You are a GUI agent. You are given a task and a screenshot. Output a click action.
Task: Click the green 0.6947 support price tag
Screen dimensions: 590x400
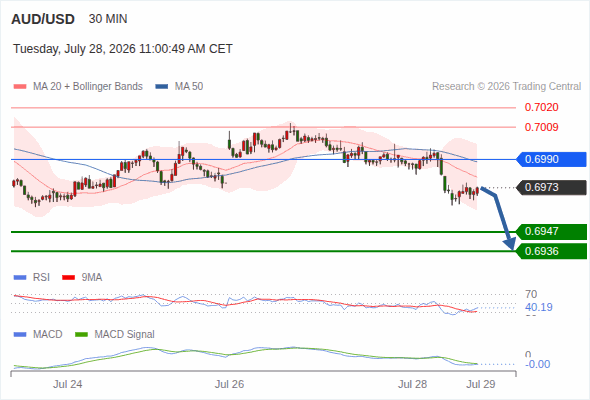pos(551,231)
